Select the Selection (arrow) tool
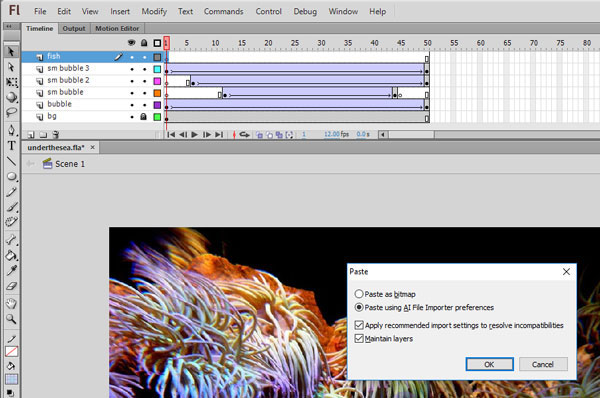Screen dimensions: 600x398 click(11, 51)
